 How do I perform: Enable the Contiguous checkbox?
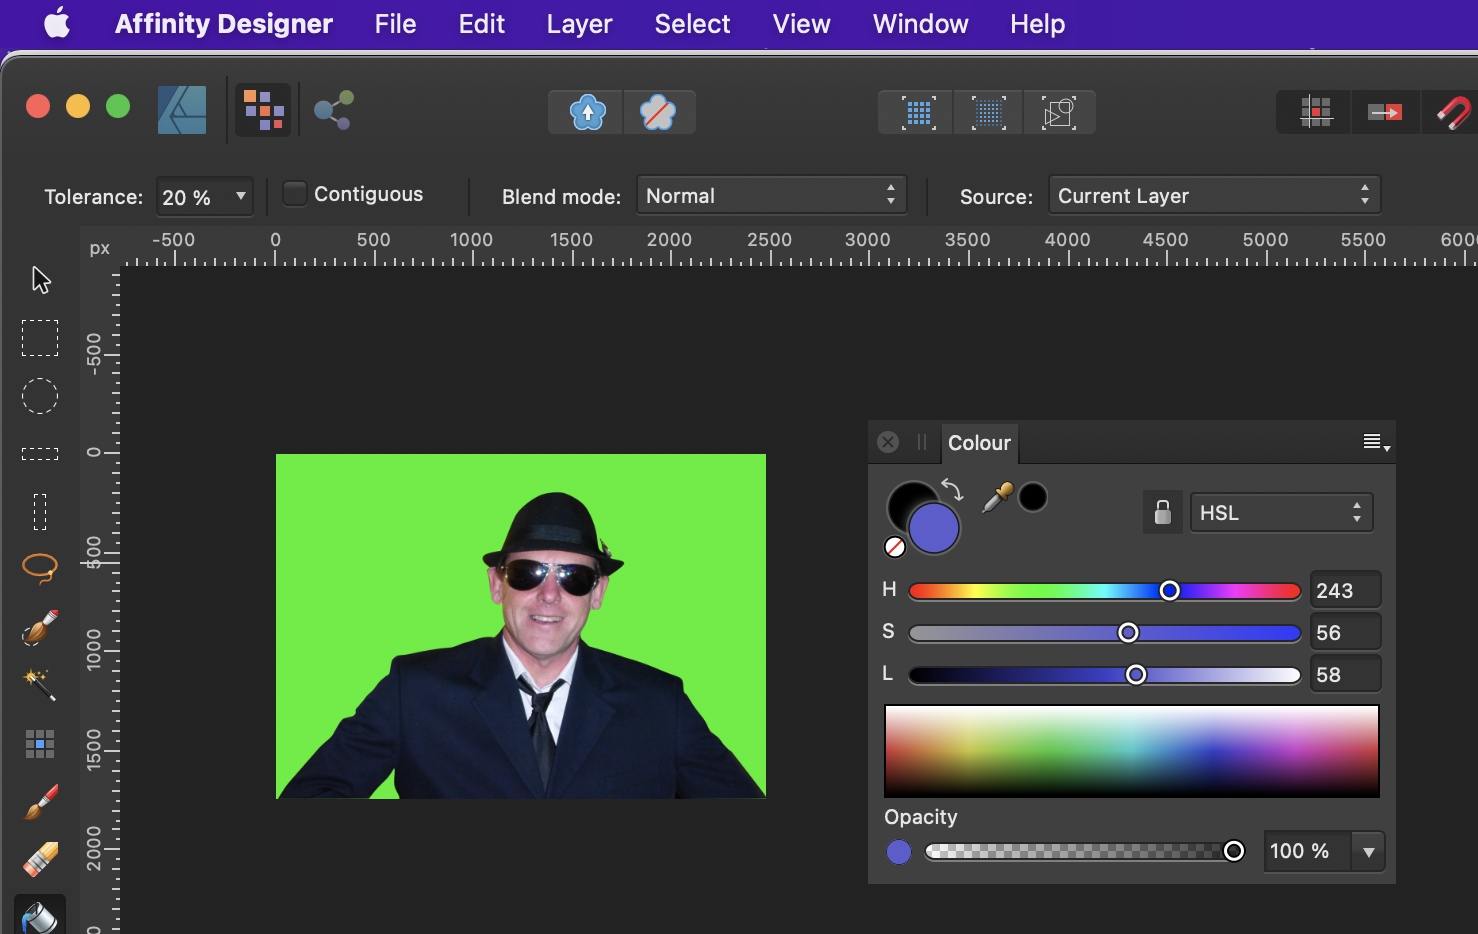tap(294, 193)
